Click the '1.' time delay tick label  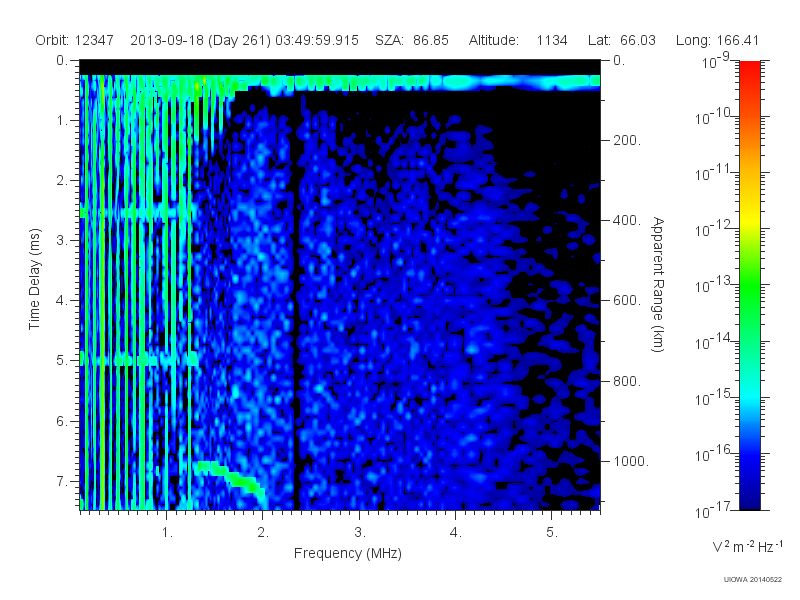pos(62,120)
